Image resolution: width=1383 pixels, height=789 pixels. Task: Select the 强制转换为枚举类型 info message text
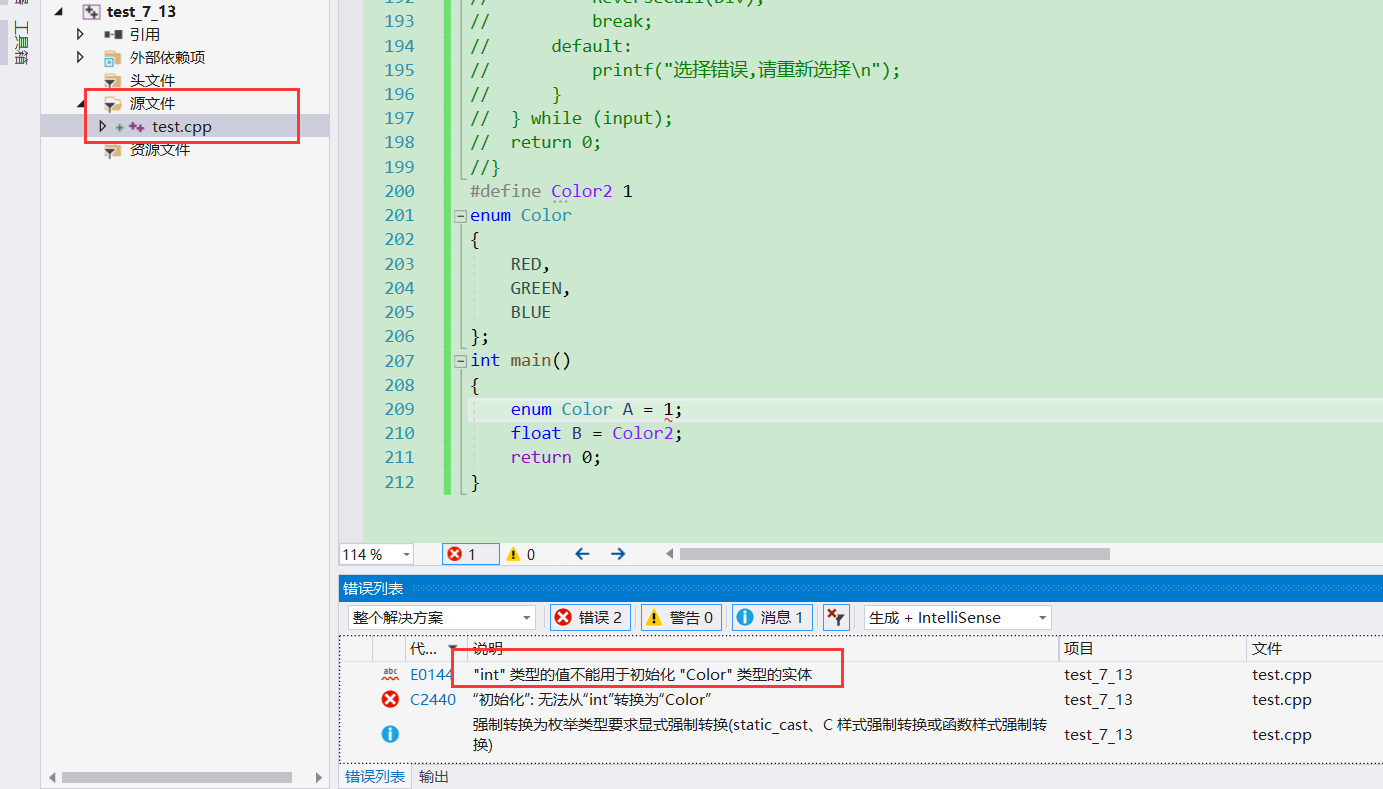(759, 735)
